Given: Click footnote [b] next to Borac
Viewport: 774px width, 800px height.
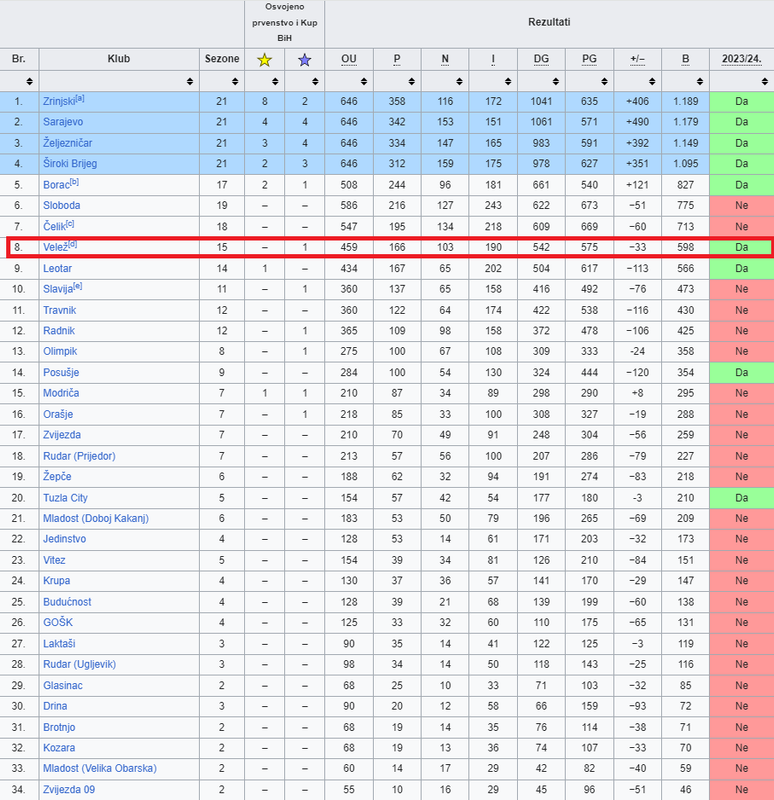Looking at the screenshot, I should click(x=74, y=183).
